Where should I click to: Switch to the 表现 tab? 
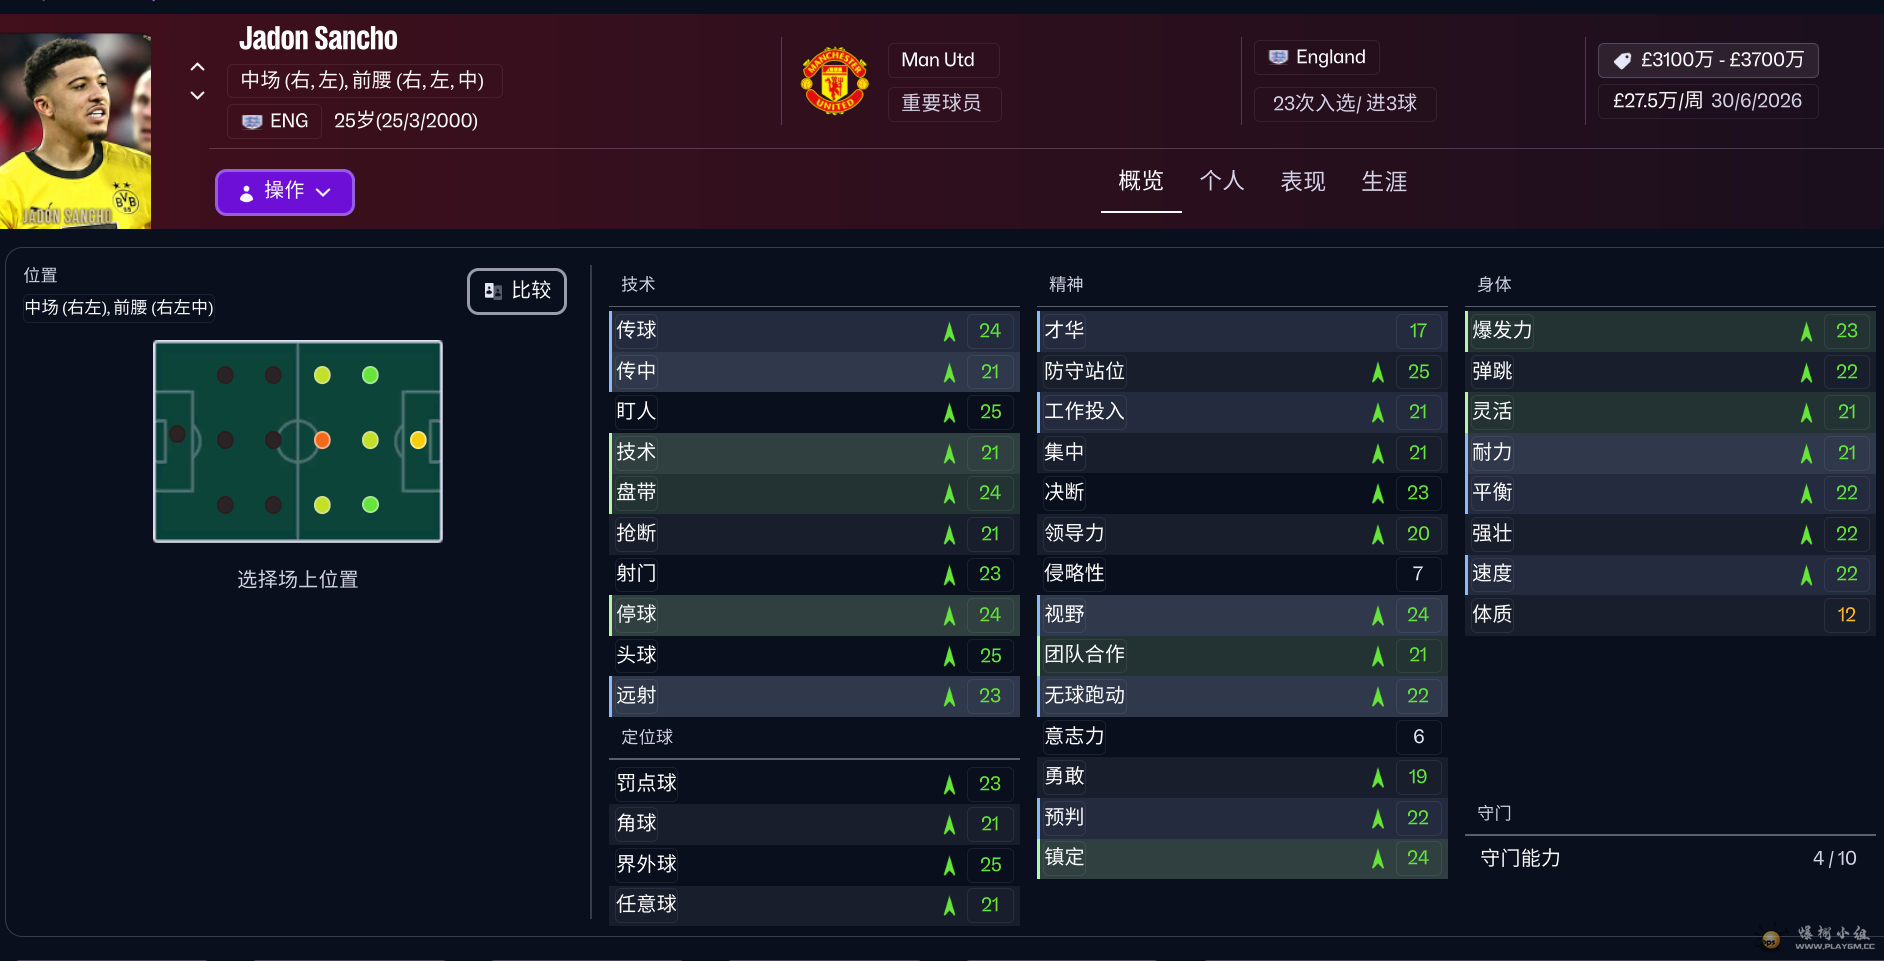(x=1302, y=182)
